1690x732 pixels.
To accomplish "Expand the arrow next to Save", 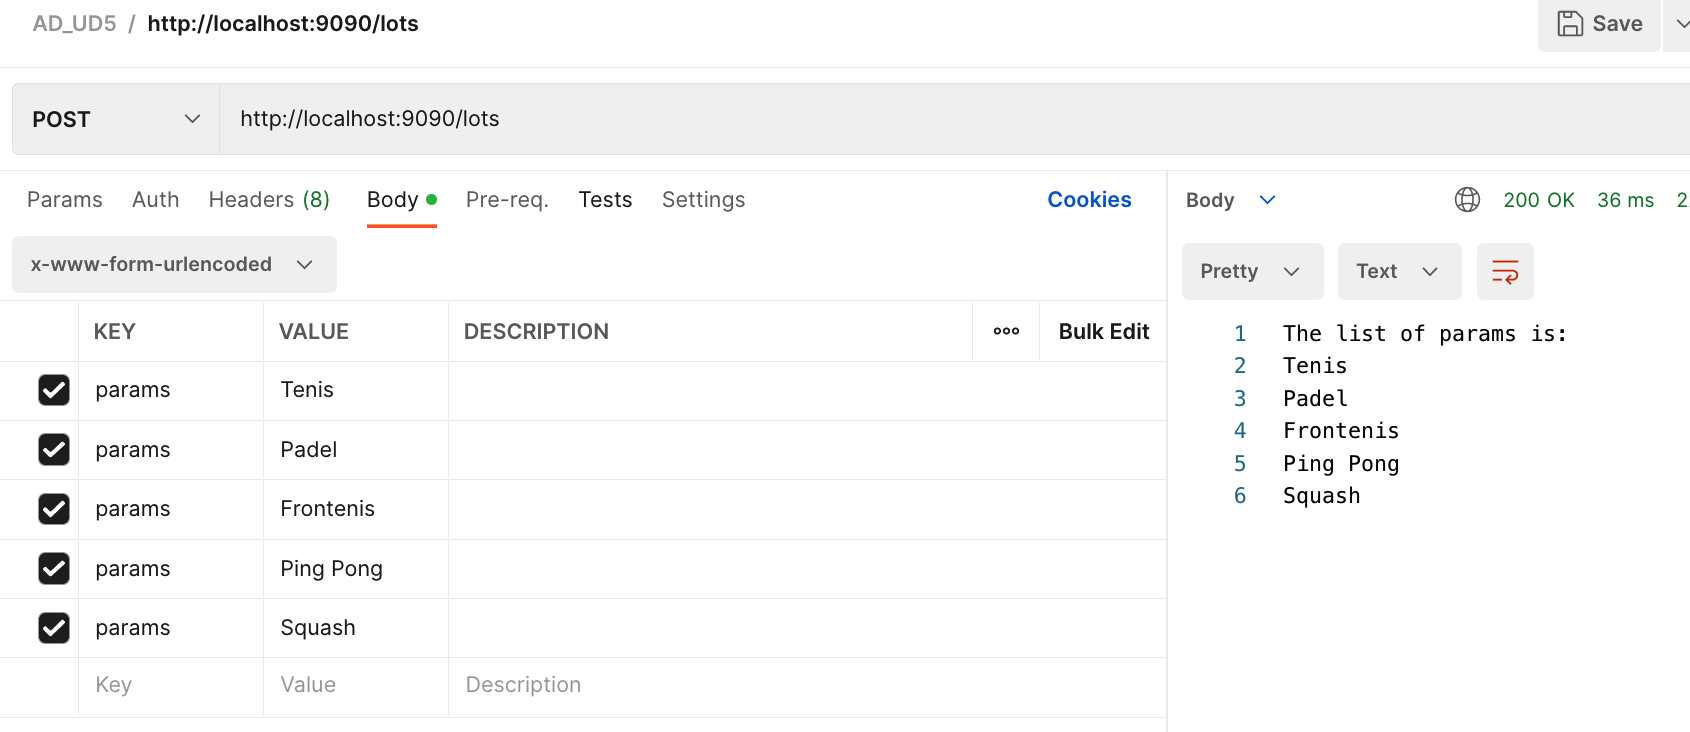I will pyautogui.click(x=1681, y=24).
